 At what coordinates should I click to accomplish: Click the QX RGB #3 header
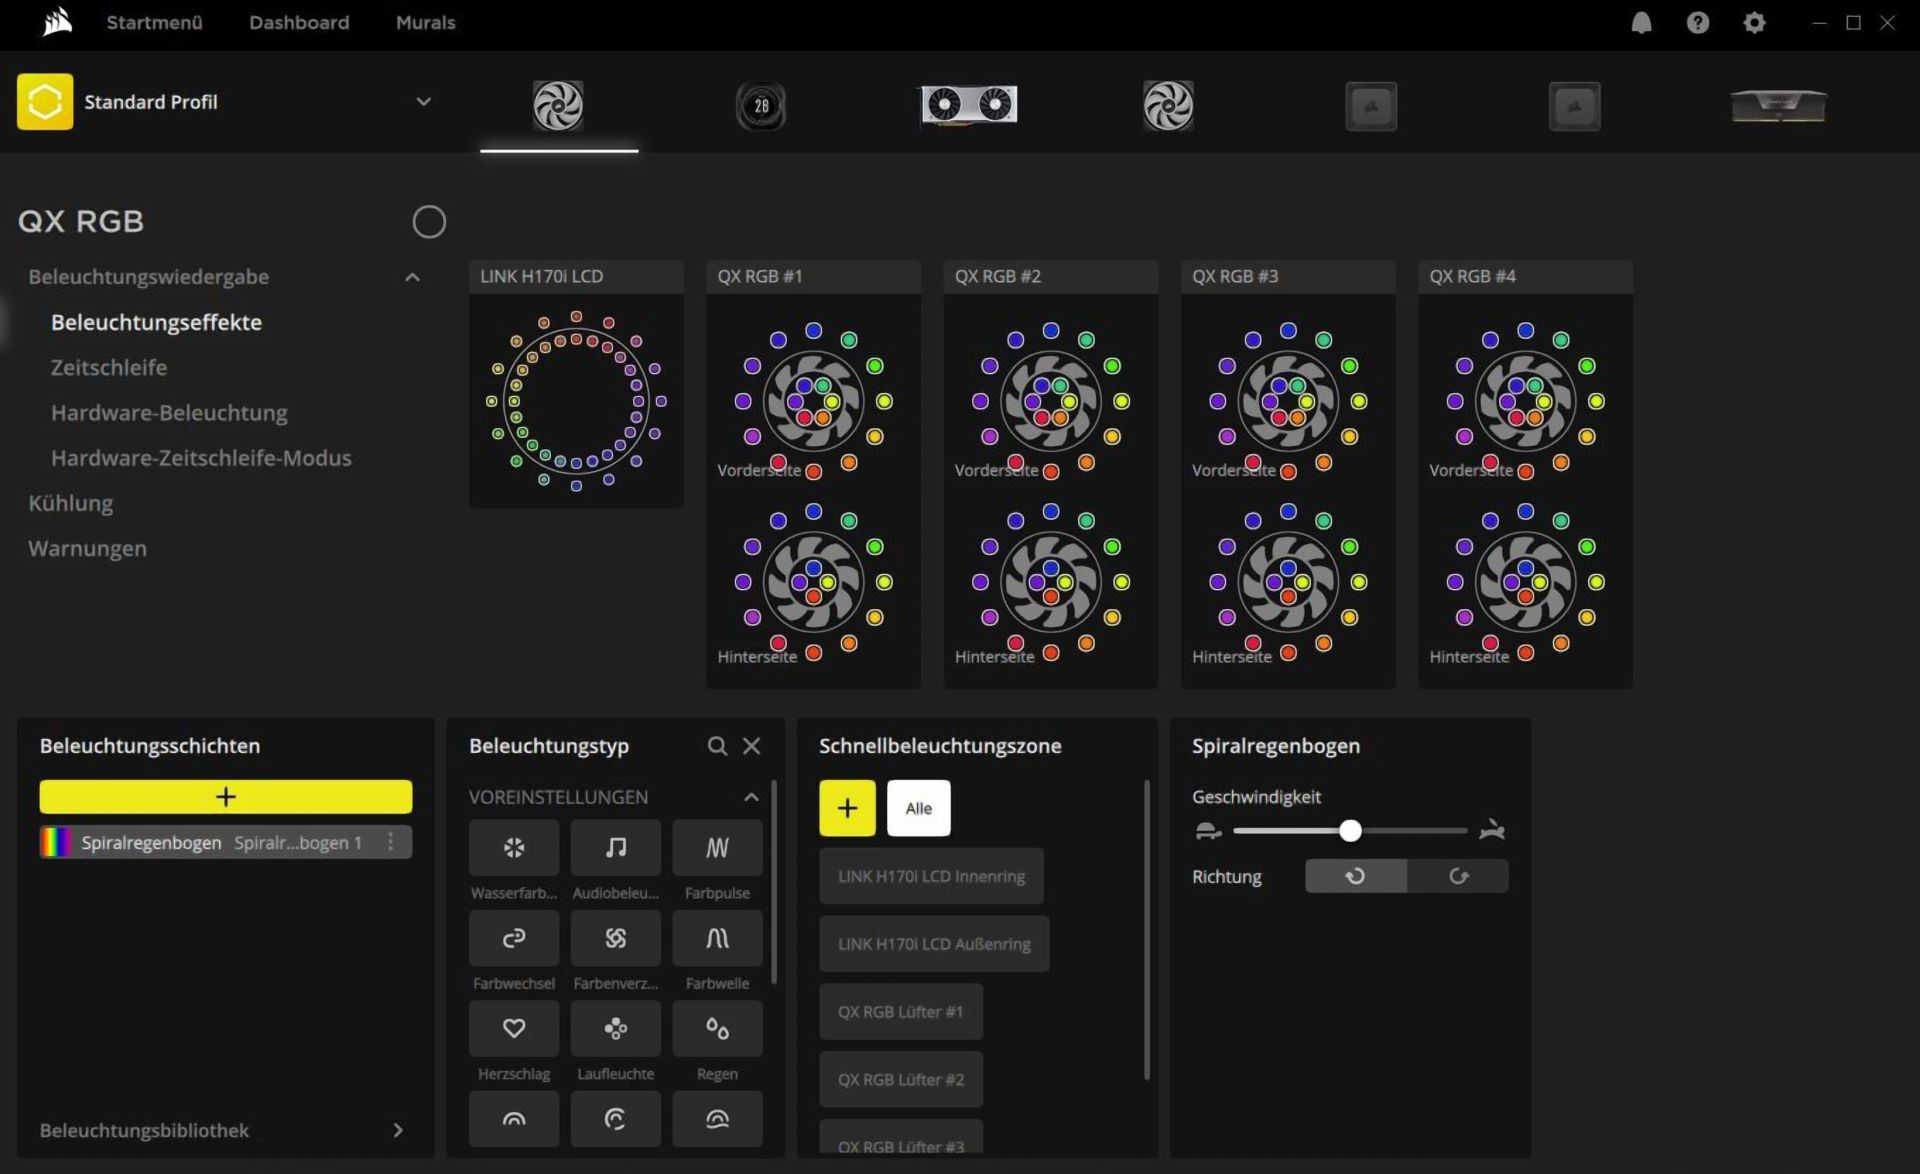[x=1288, y=276]
